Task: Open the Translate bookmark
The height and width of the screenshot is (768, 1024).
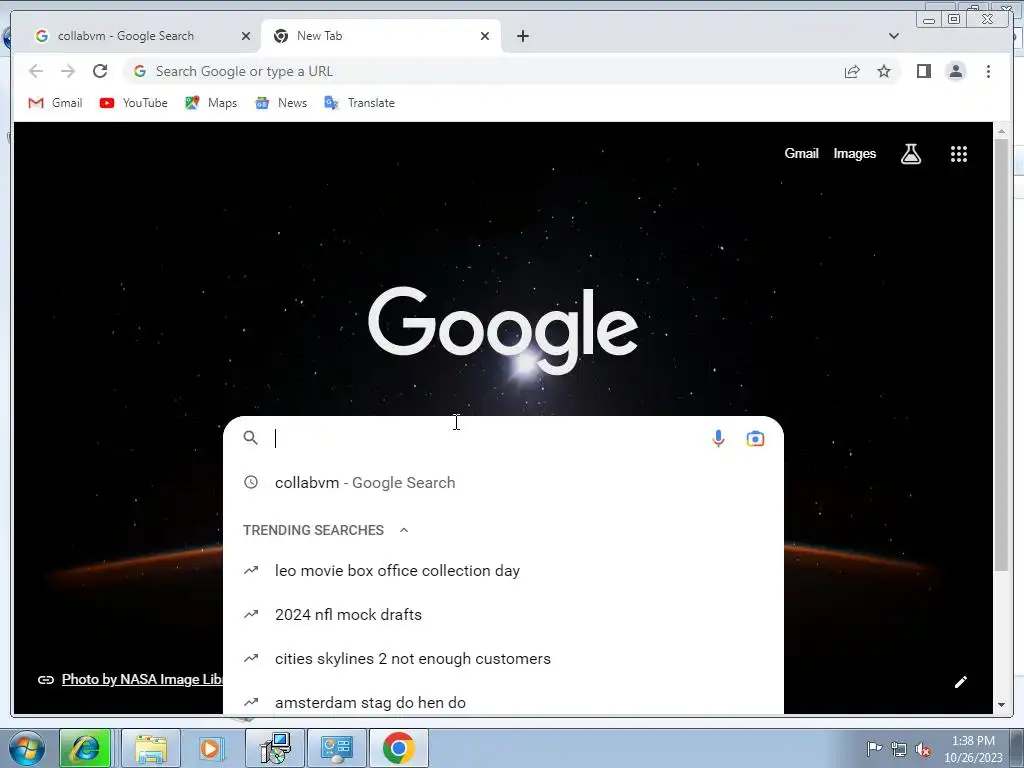Action: click(x=359, y=103)
